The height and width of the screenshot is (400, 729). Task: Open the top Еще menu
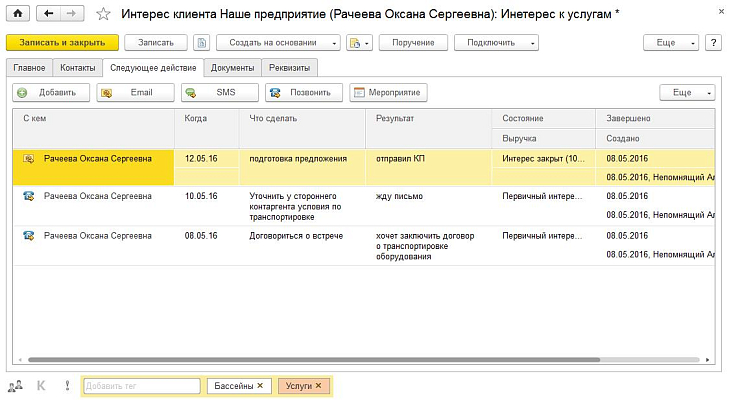click(670, 43)
